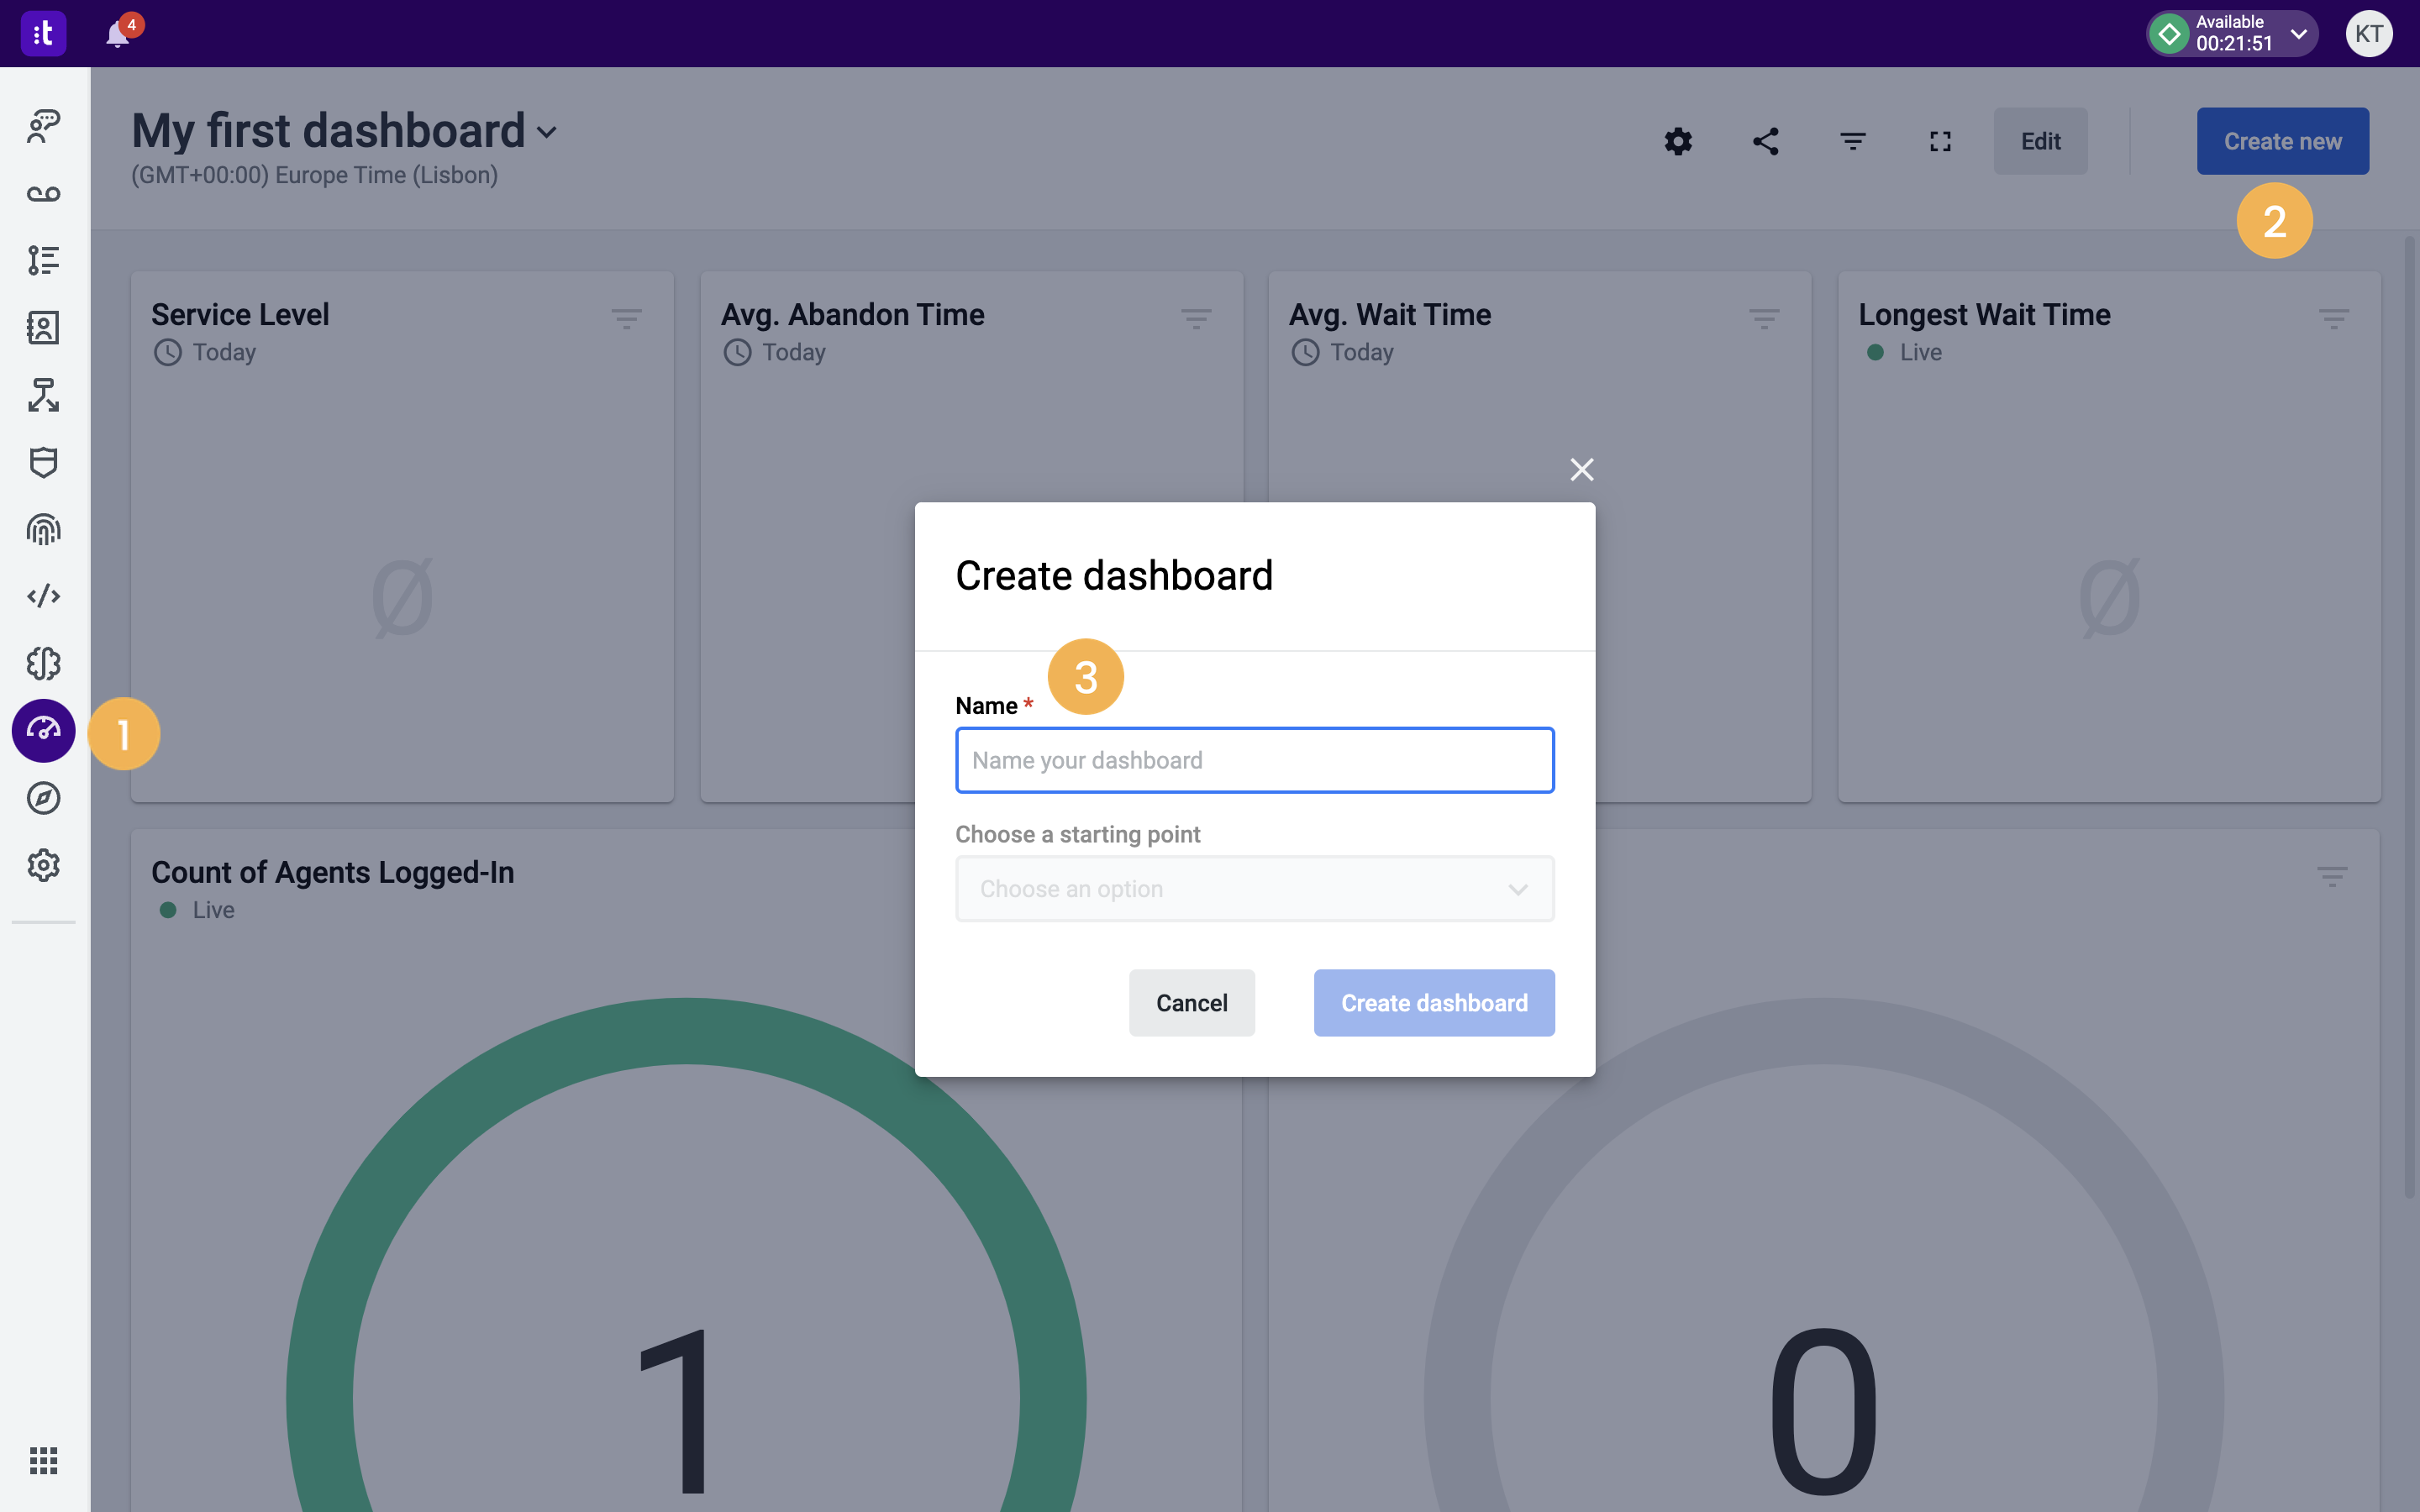Screen dimensions: 2420x1512
Task: Cancel the Create dashboard dialog
Action: pyautogui.click(x=1192, y=1003)
